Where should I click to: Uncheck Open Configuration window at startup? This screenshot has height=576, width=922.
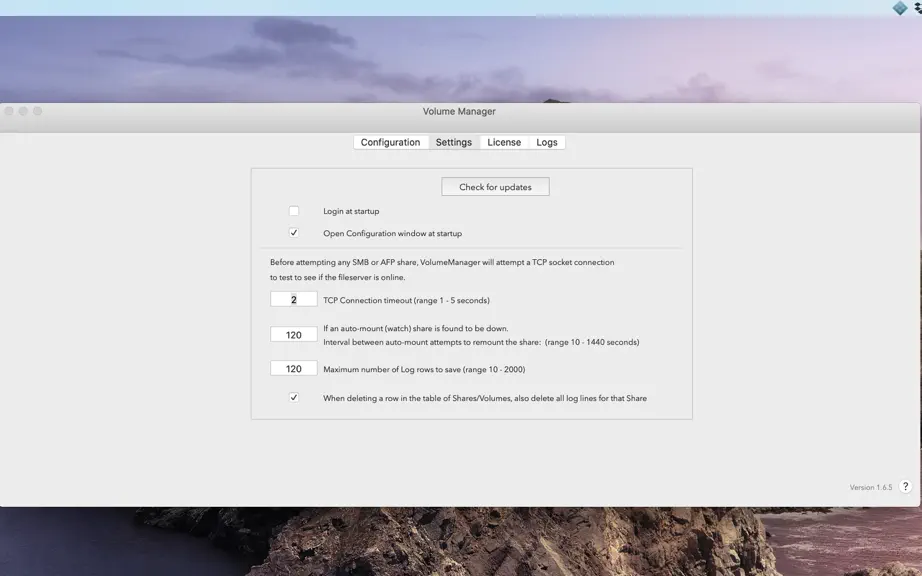294,233
